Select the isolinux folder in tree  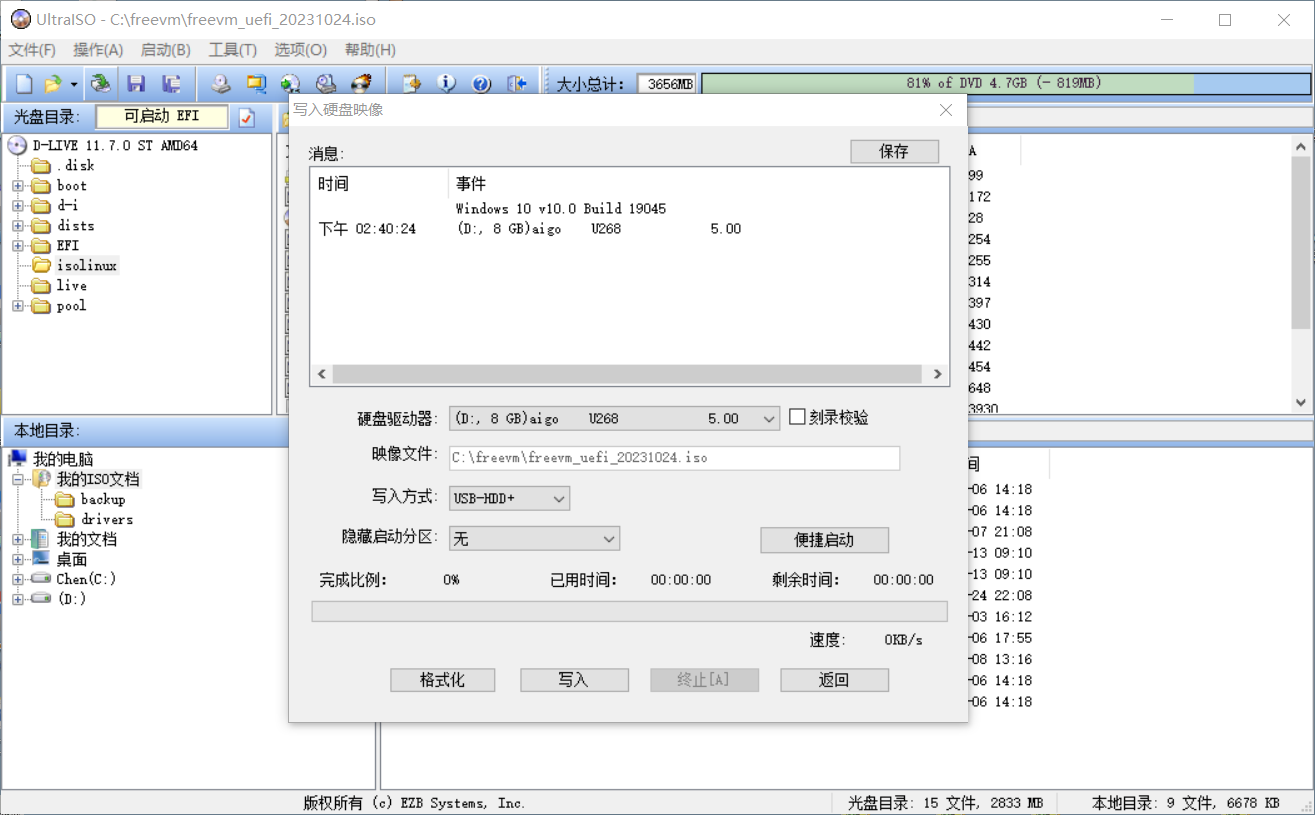pyautogui.click(x=86, y=266)
